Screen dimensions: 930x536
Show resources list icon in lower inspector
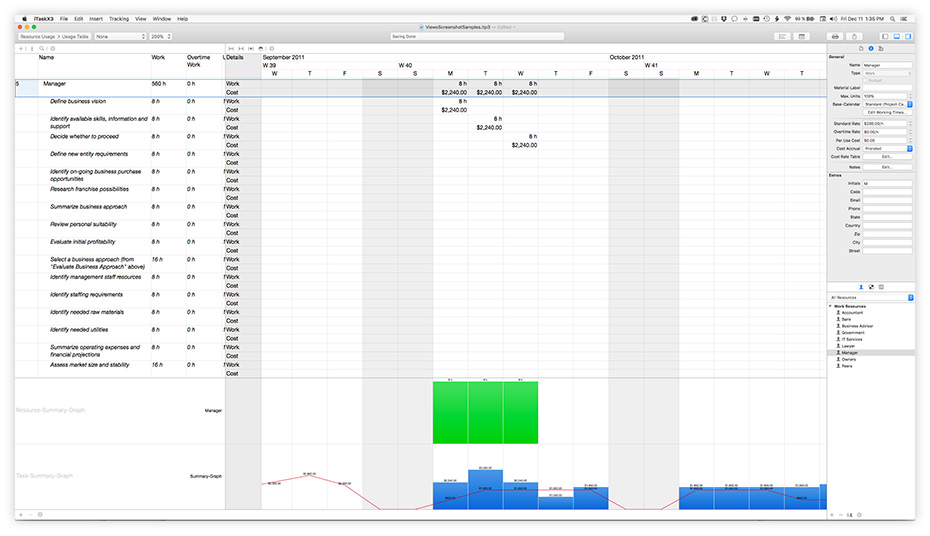coord(861,287)
